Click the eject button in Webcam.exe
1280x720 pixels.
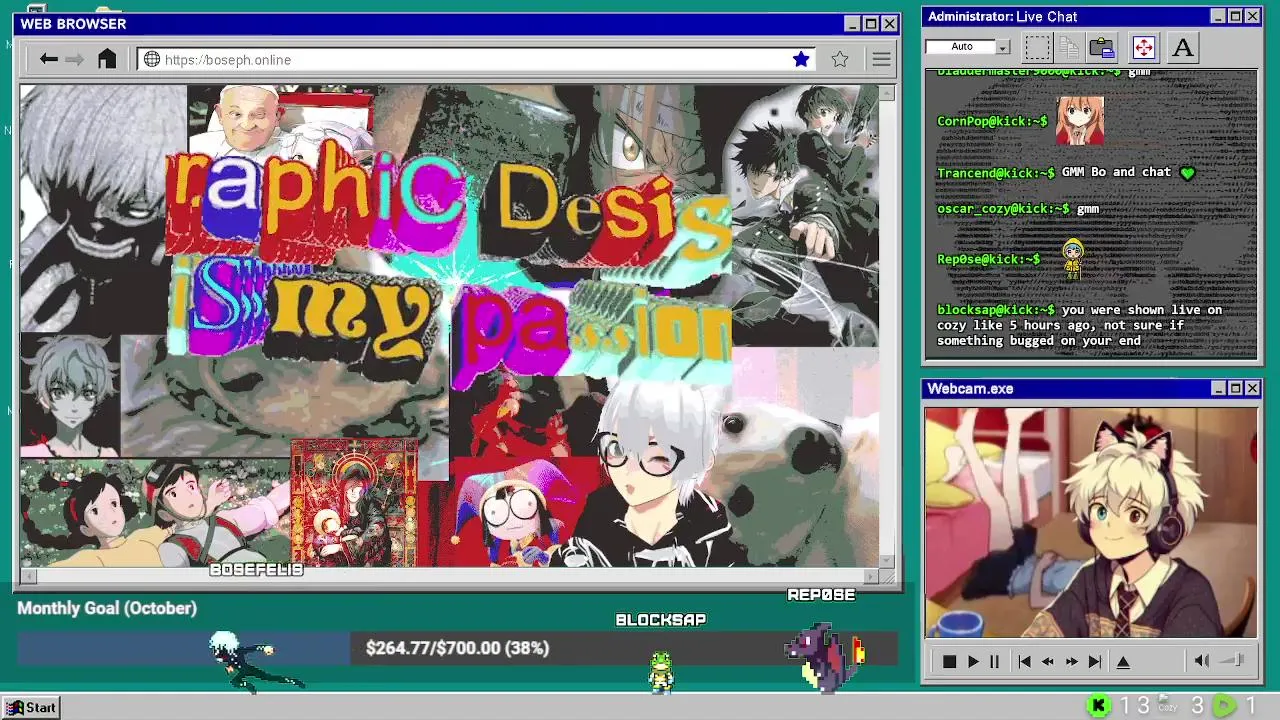click(x=1123, y=661)
